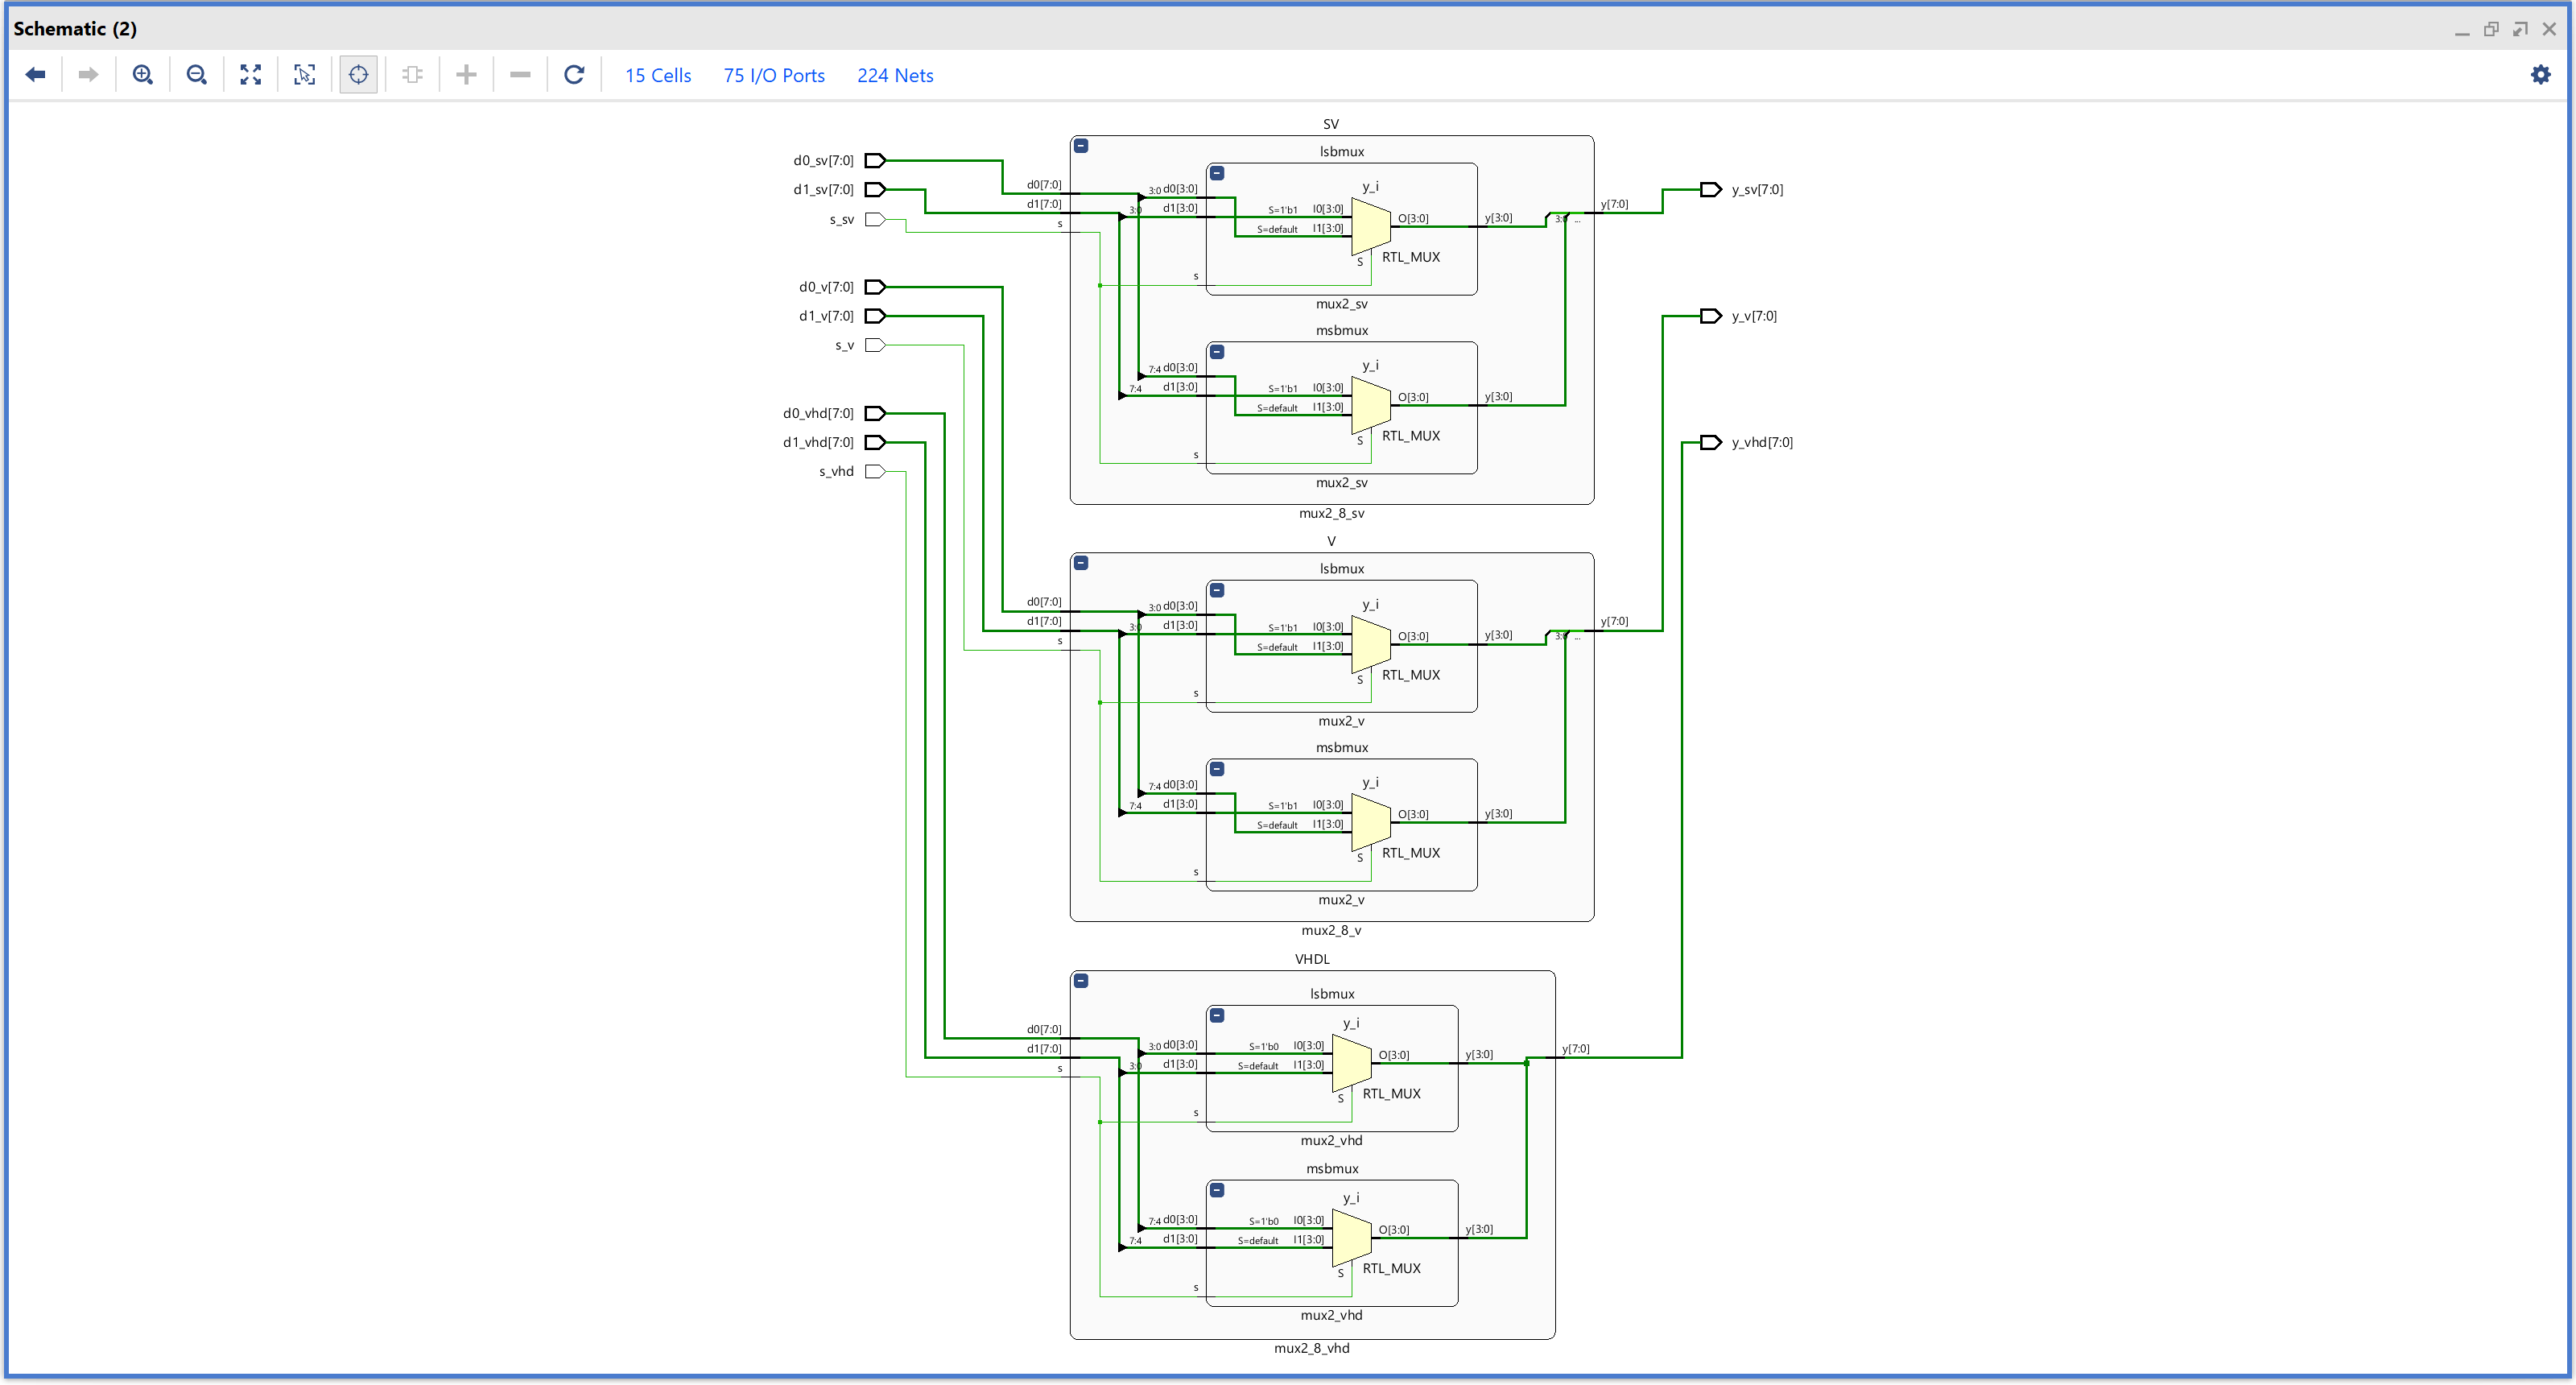
Task: Click the Select Area icon
Action: point(305,75)
